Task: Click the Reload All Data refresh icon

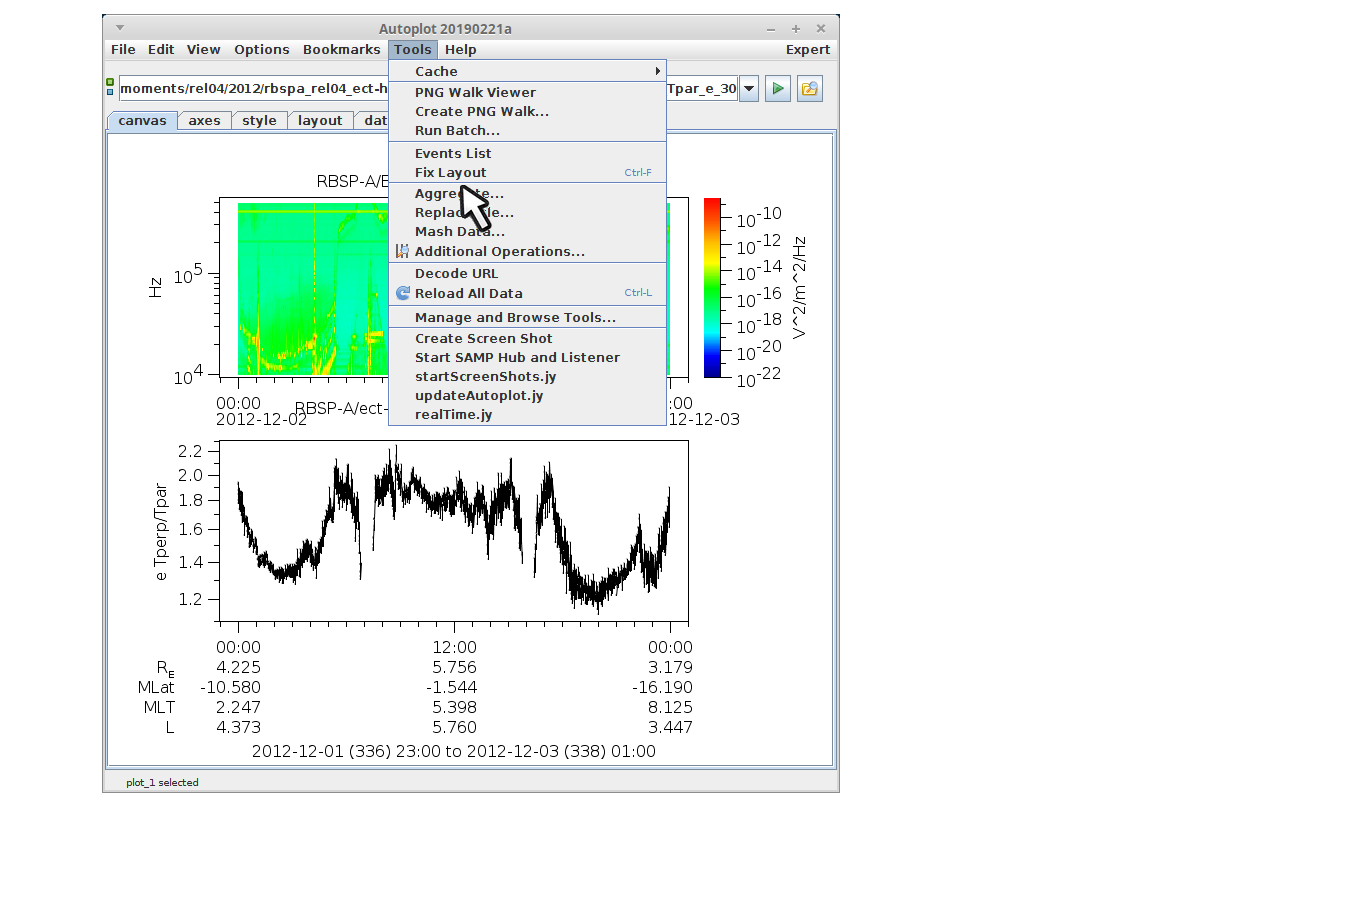Action: (x=403, y=294)
